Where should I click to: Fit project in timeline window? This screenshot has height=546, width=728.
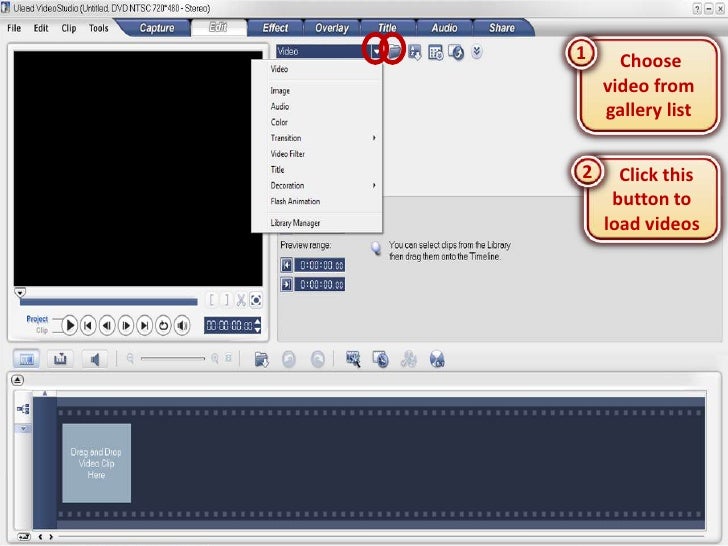228,358
